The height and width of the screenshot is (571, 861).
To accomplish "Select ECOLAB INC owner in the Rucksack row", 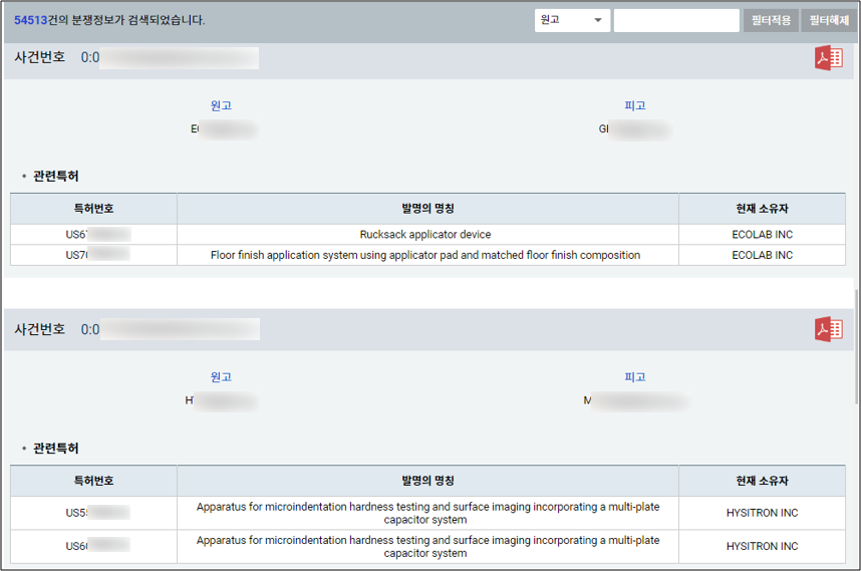I will pyautogui.click(x=762, y=235).
